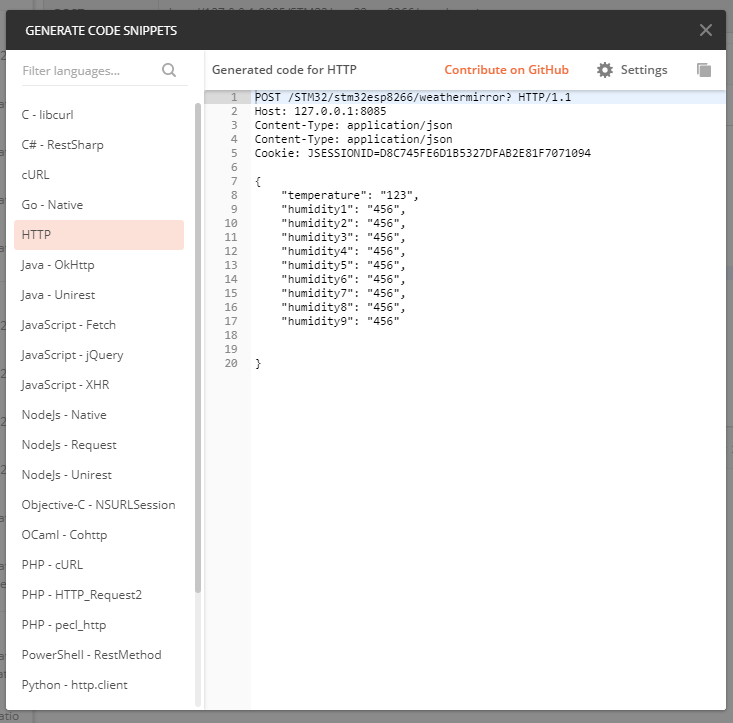Click the closing brace on line 20

coord(258,364)
